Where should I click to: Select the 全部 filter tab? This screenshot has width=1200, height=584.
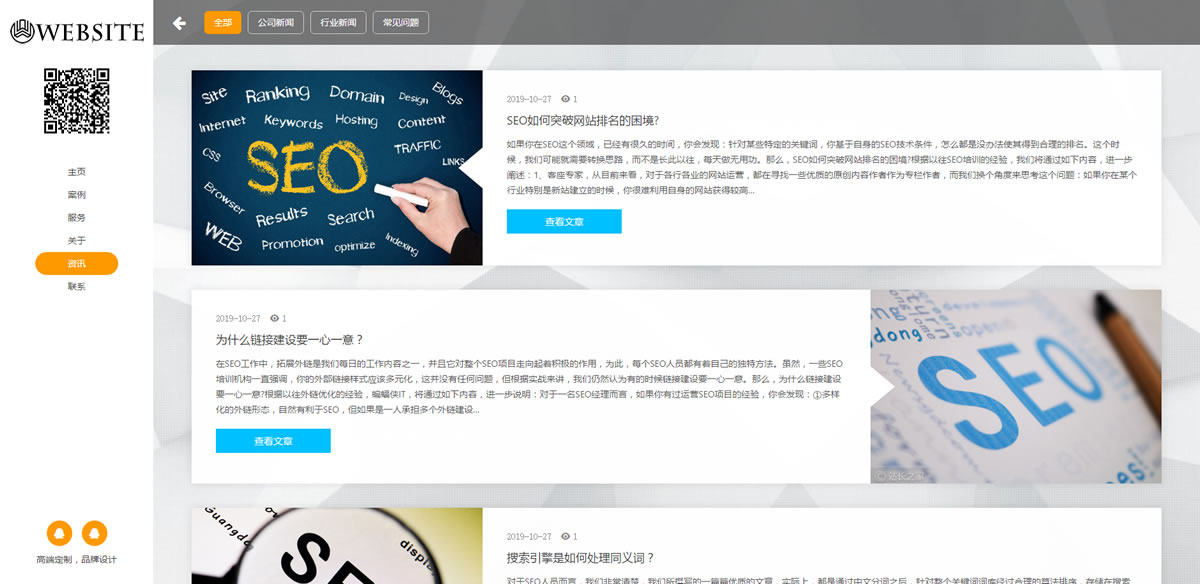(223, 22)
